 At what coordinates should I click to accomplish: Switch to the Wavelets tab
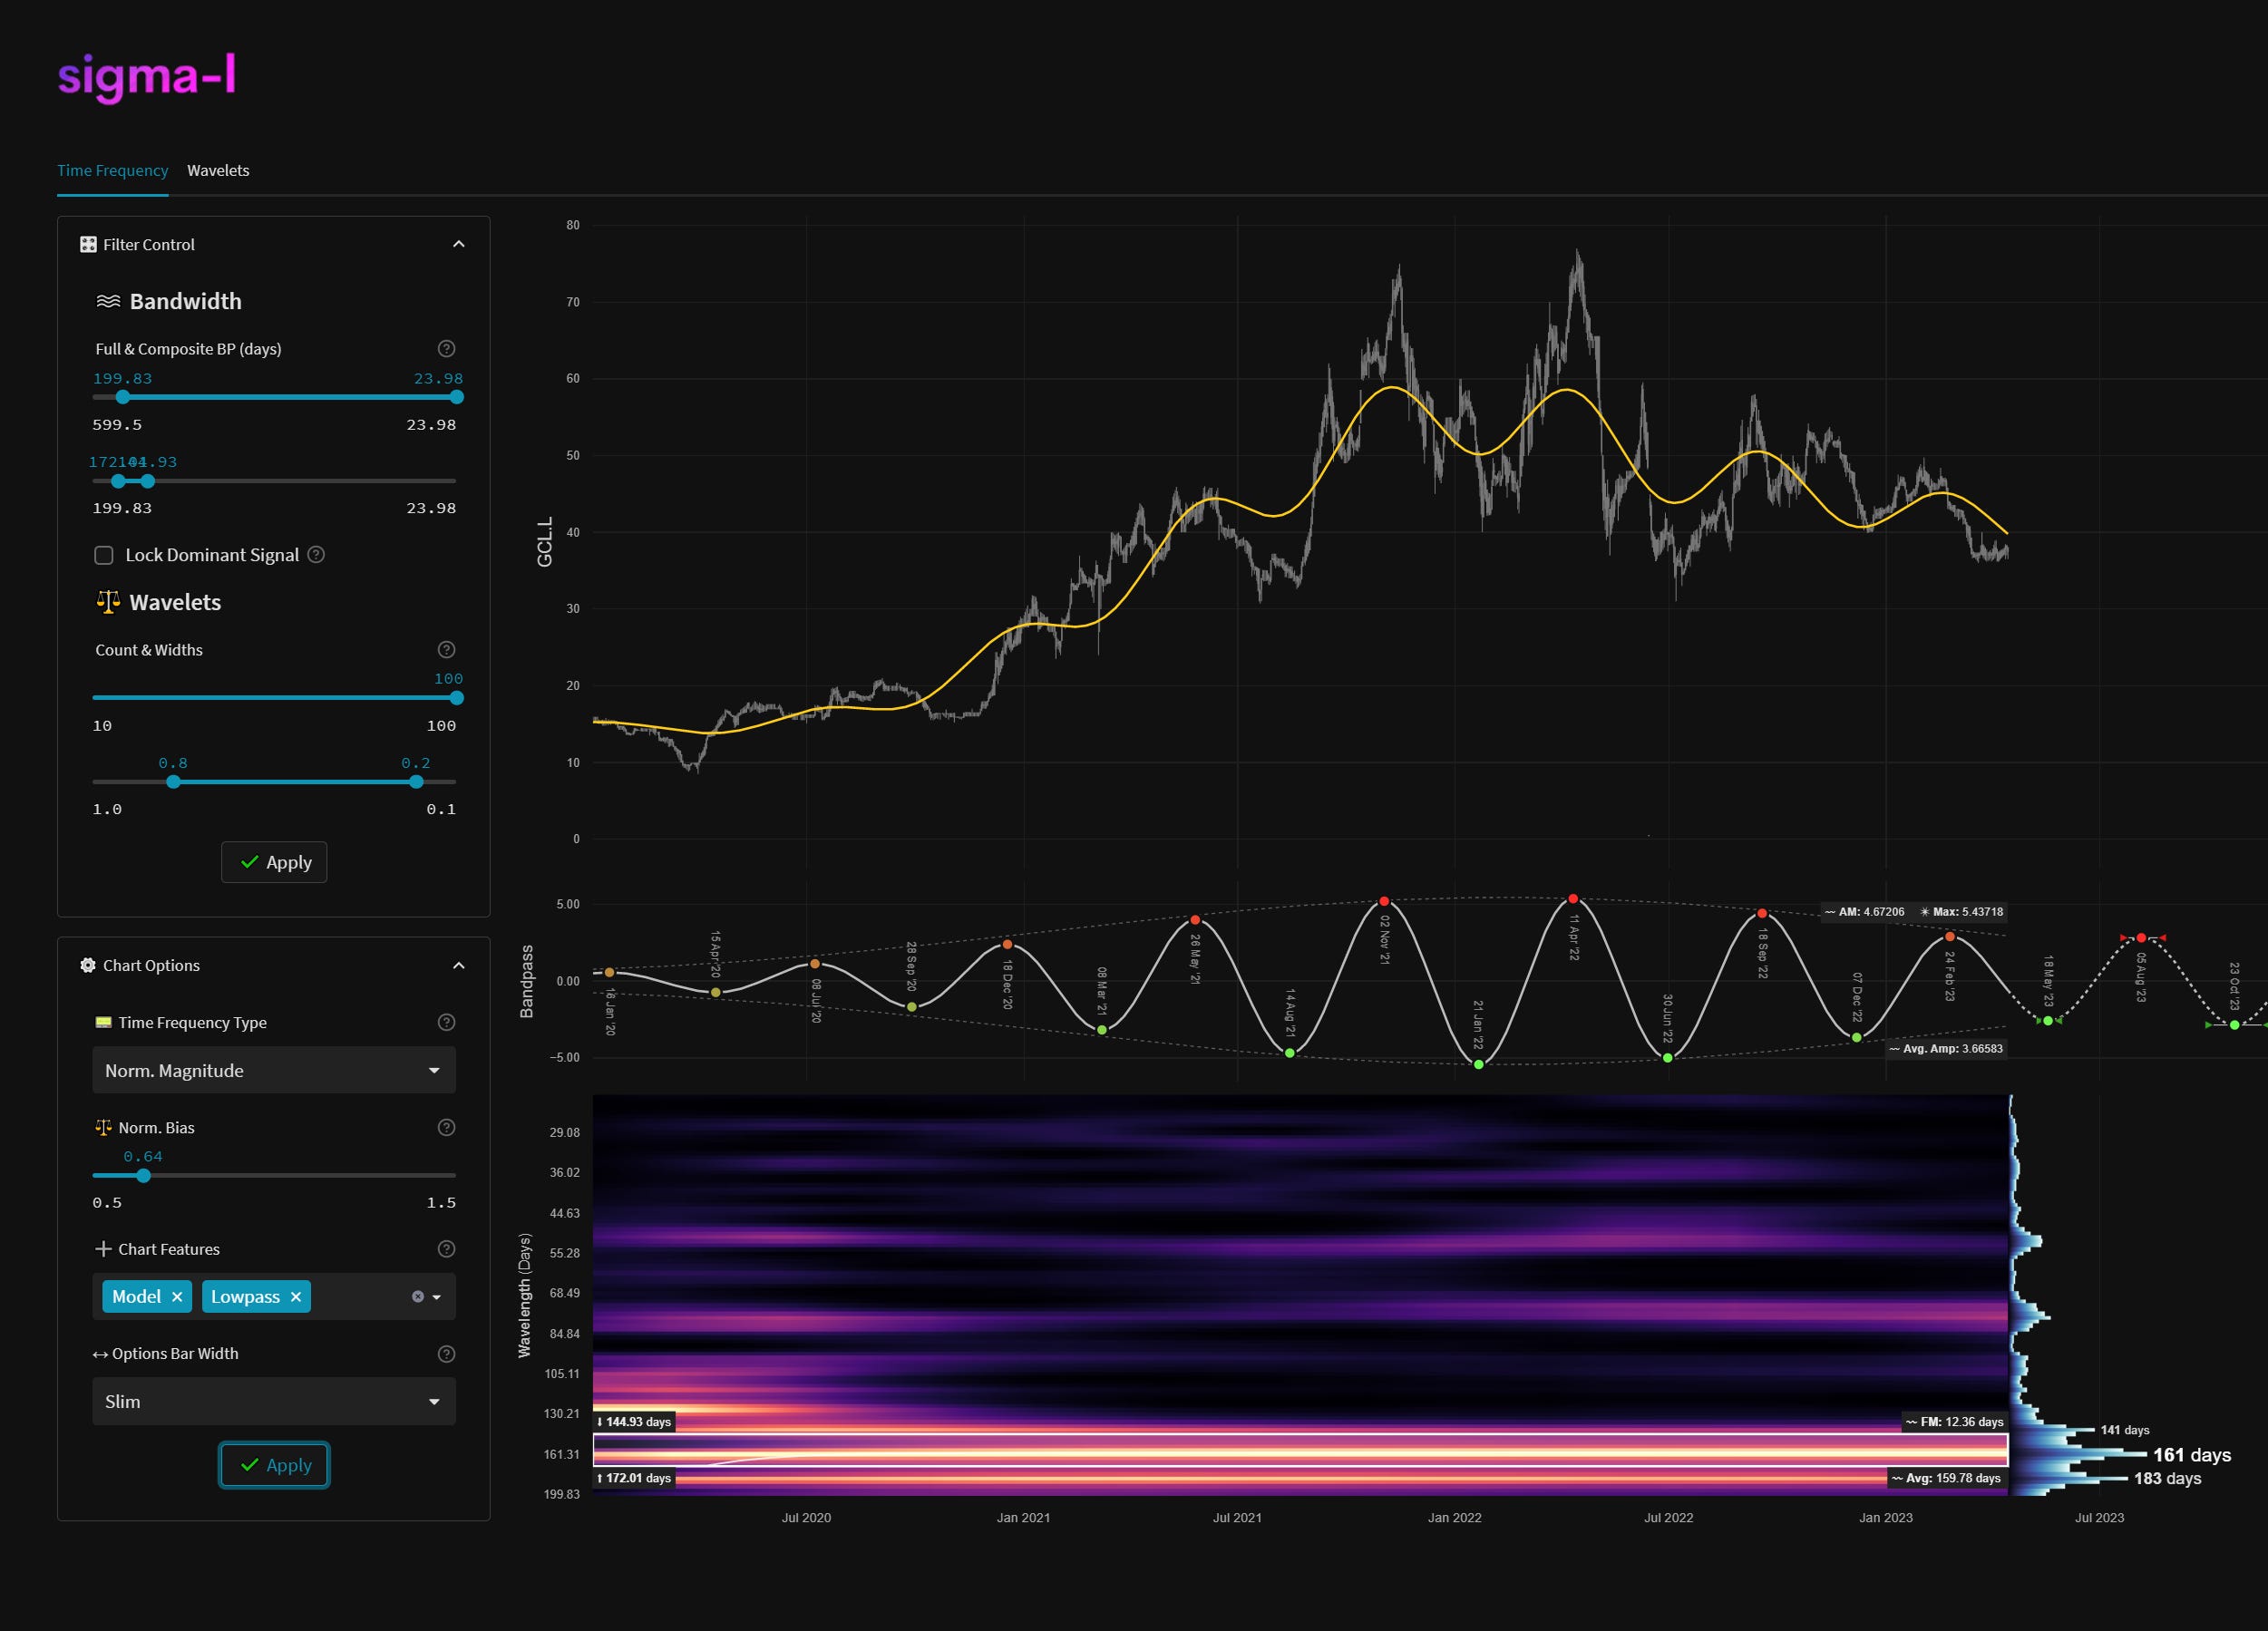coord(218,170)
